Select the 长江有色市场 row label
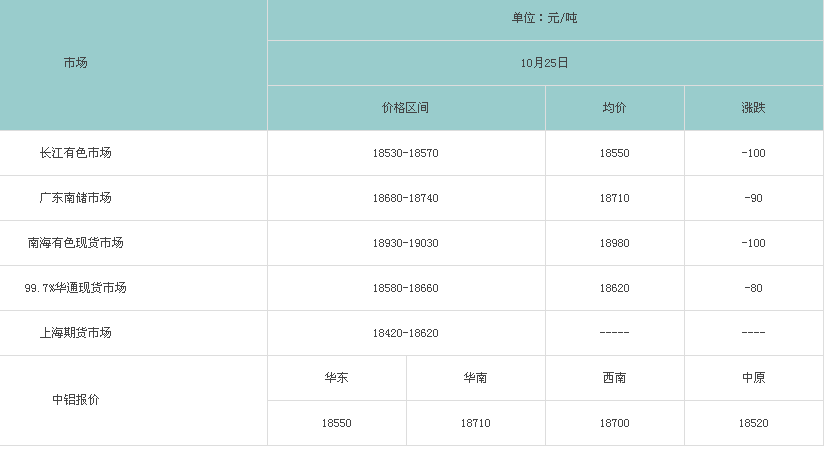 pyautogui.click(x=75, y=153)
